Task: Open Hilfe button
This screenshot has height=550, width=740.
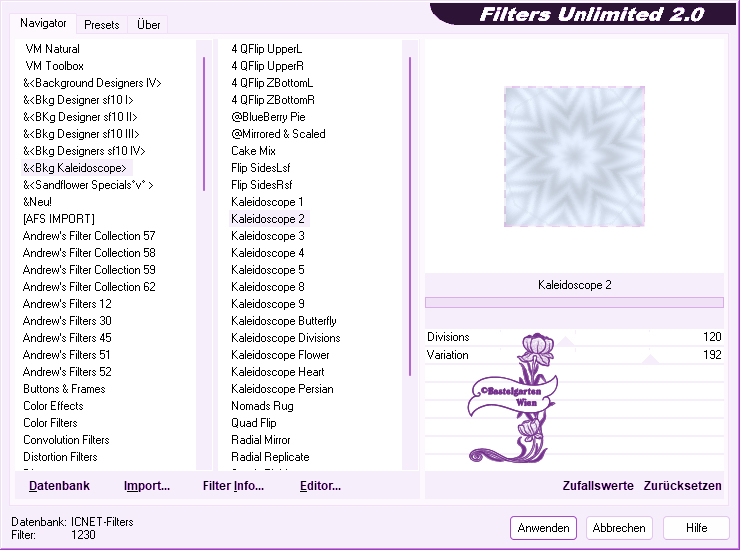Action: (696, 528)
